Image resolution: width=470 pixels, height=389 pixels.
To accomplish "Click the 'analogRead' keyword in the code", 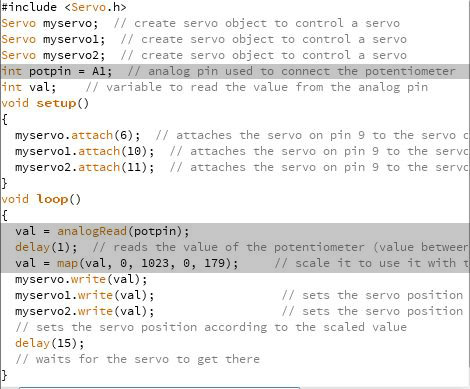I will (92, 231).
